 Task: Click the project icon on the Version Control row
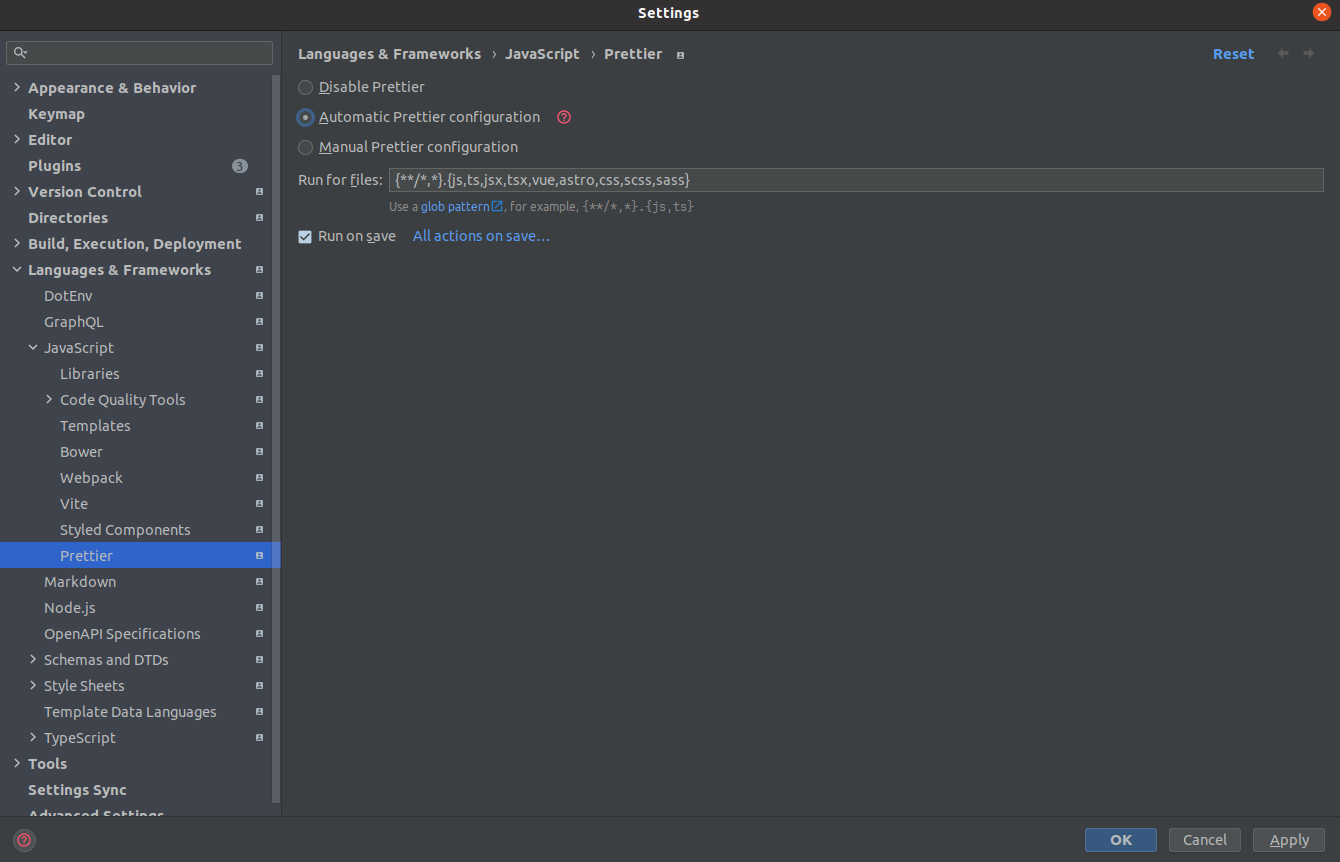point(259,192)
